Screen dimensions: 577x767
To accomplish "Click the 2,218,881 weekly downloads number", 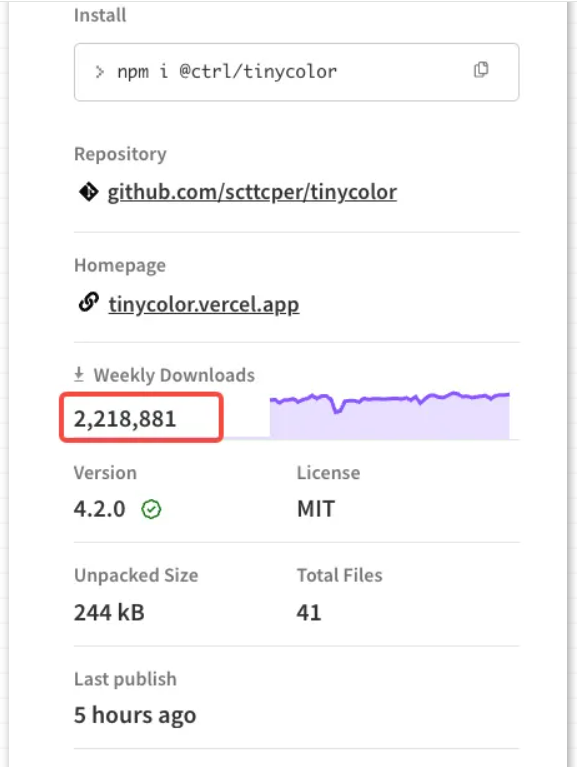I will pyautogui.click(x=125, y=419).
